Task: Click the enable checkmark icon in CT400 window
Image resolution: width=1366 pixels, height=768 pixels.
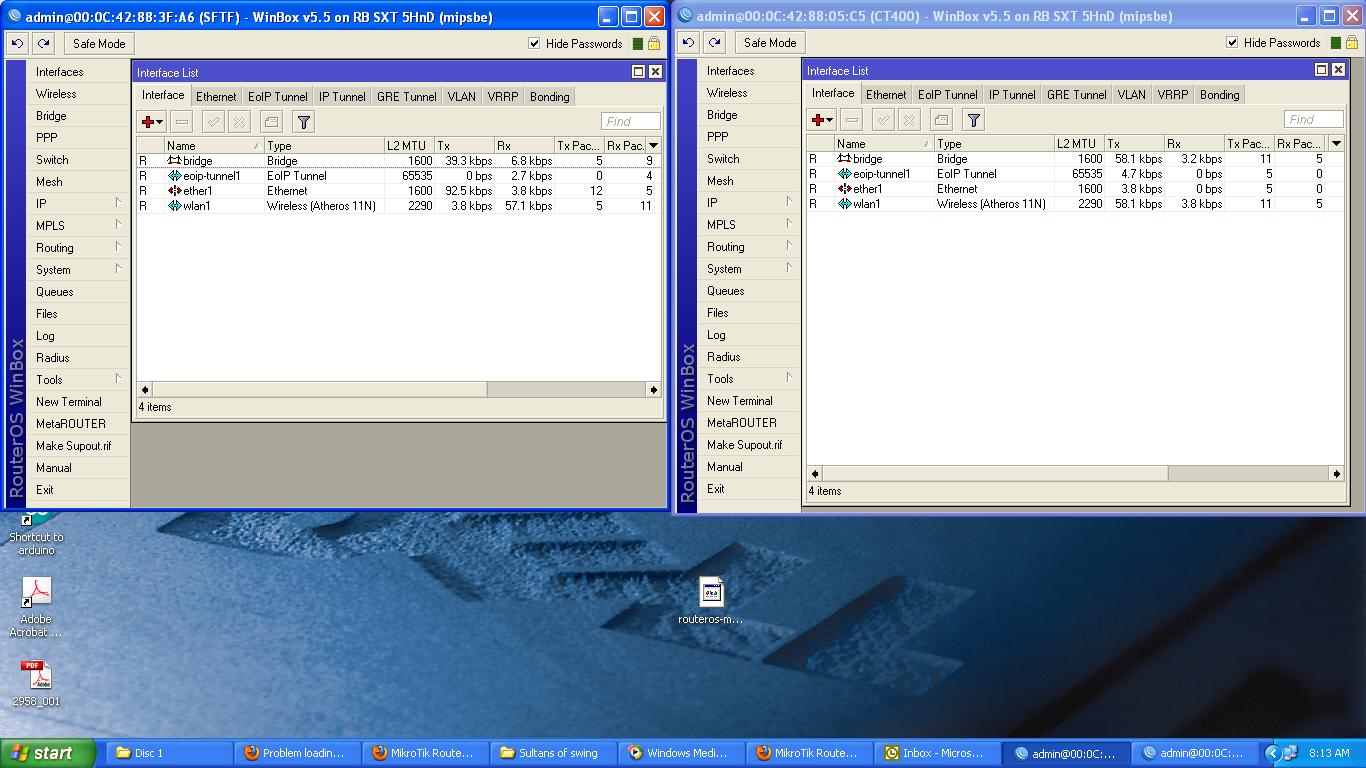Action: point(883,120)
